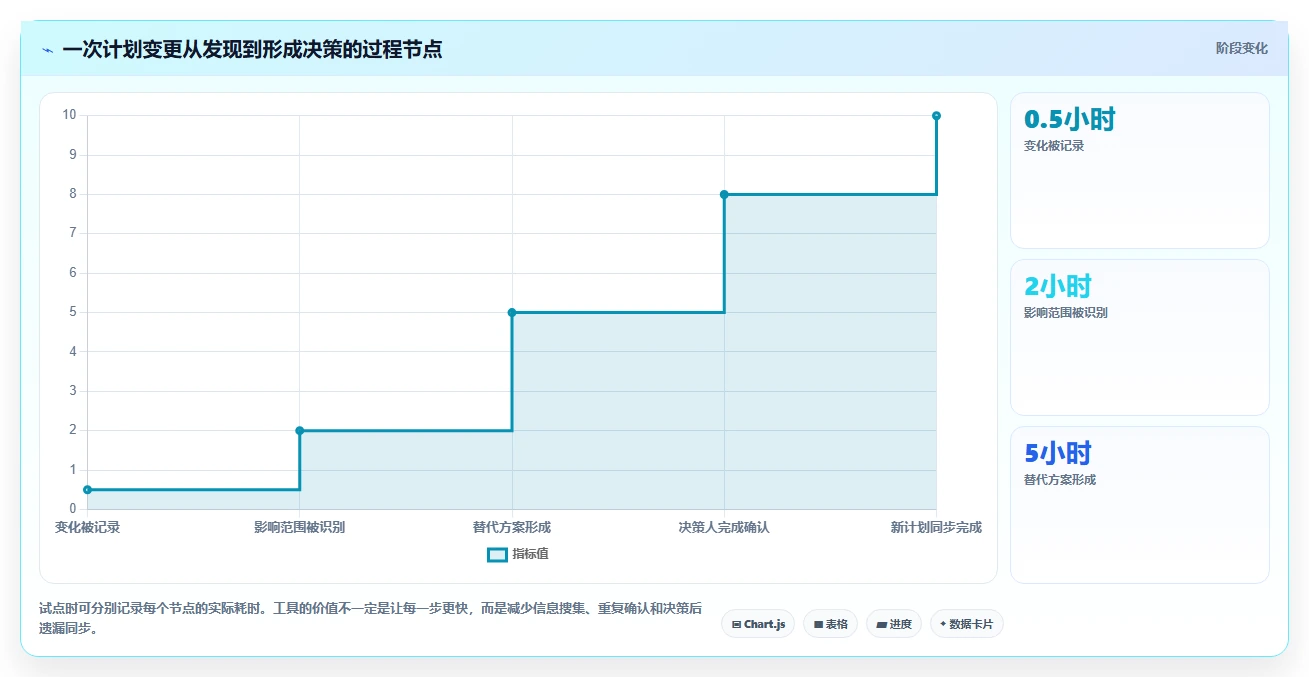Click the data point at 新计划同步完成
1309x677 pixels.
936,116
